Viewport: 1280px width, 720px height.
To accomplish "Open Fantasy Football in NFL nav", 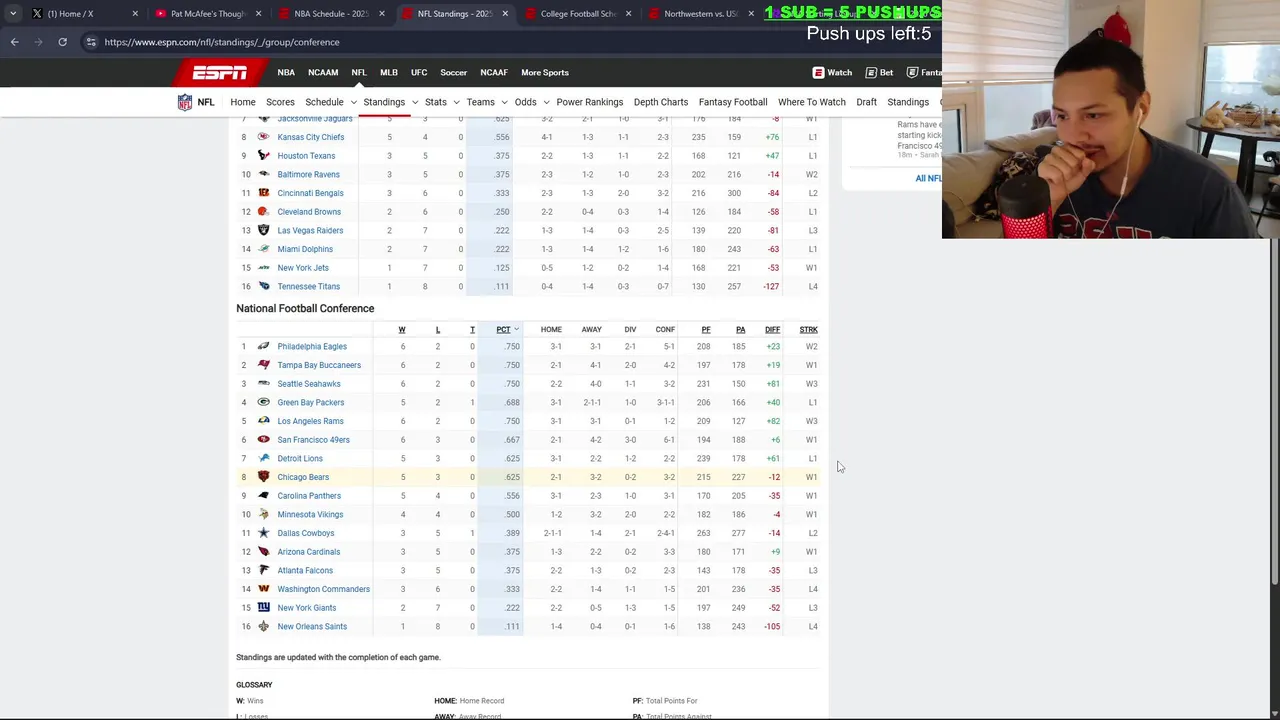I will point(733,102).
